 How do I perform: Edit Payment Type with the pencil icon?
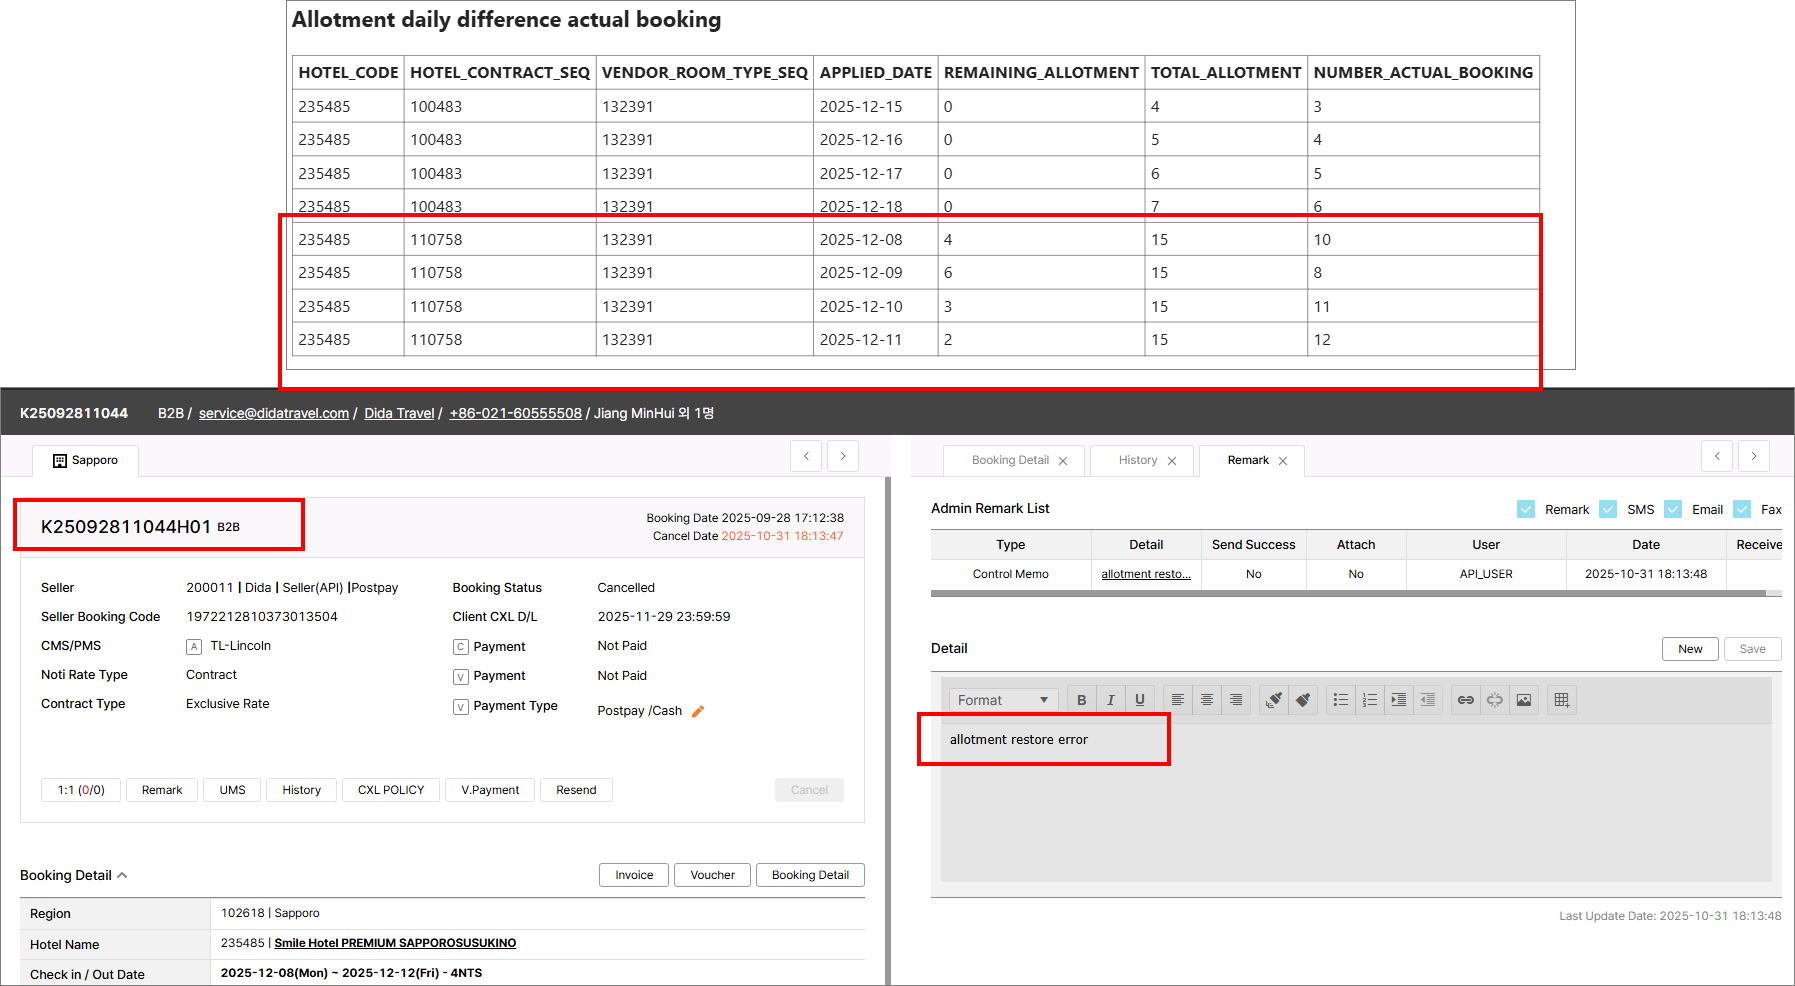[698, 711]
